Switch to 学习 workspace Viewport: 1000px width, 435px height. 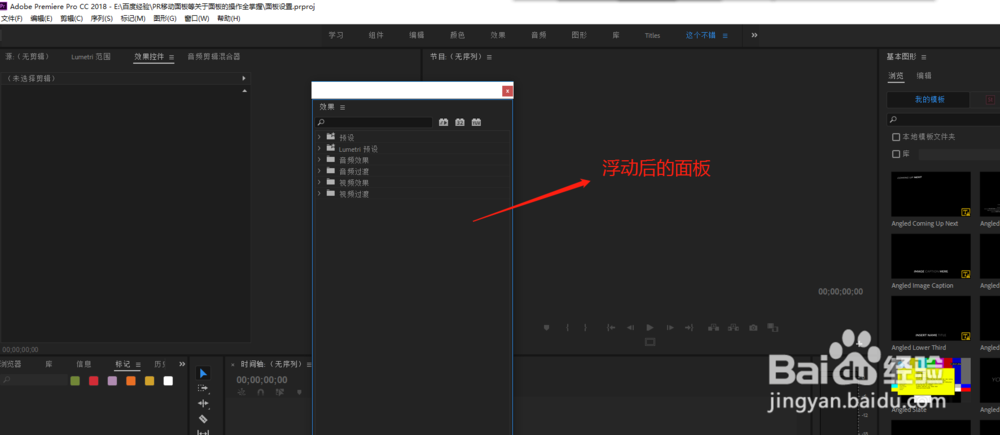(336, 36)
